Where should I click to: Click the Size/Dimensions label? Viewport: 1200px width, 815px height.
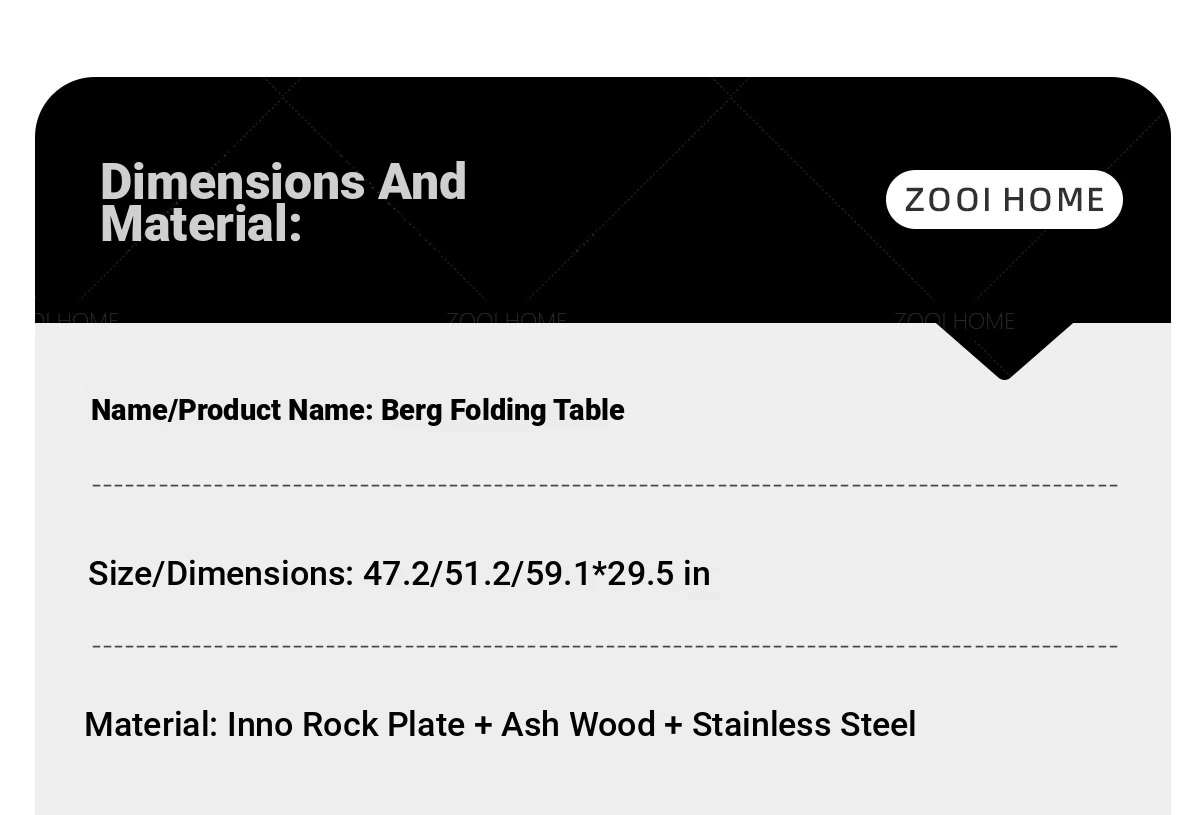pyautogui.click(x=221, y=574)
